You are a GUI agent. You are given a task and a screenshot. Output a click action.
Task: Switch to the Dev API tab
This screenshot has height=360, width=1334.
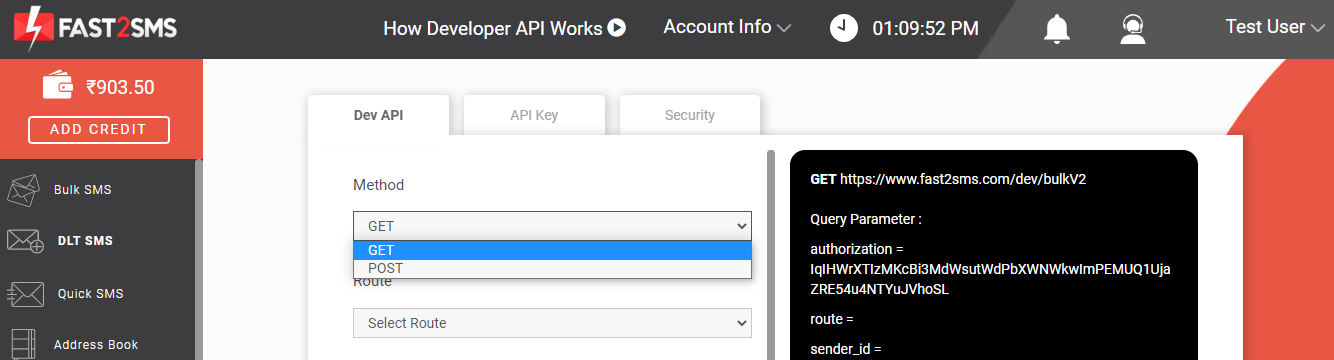[x=379, y=115]
